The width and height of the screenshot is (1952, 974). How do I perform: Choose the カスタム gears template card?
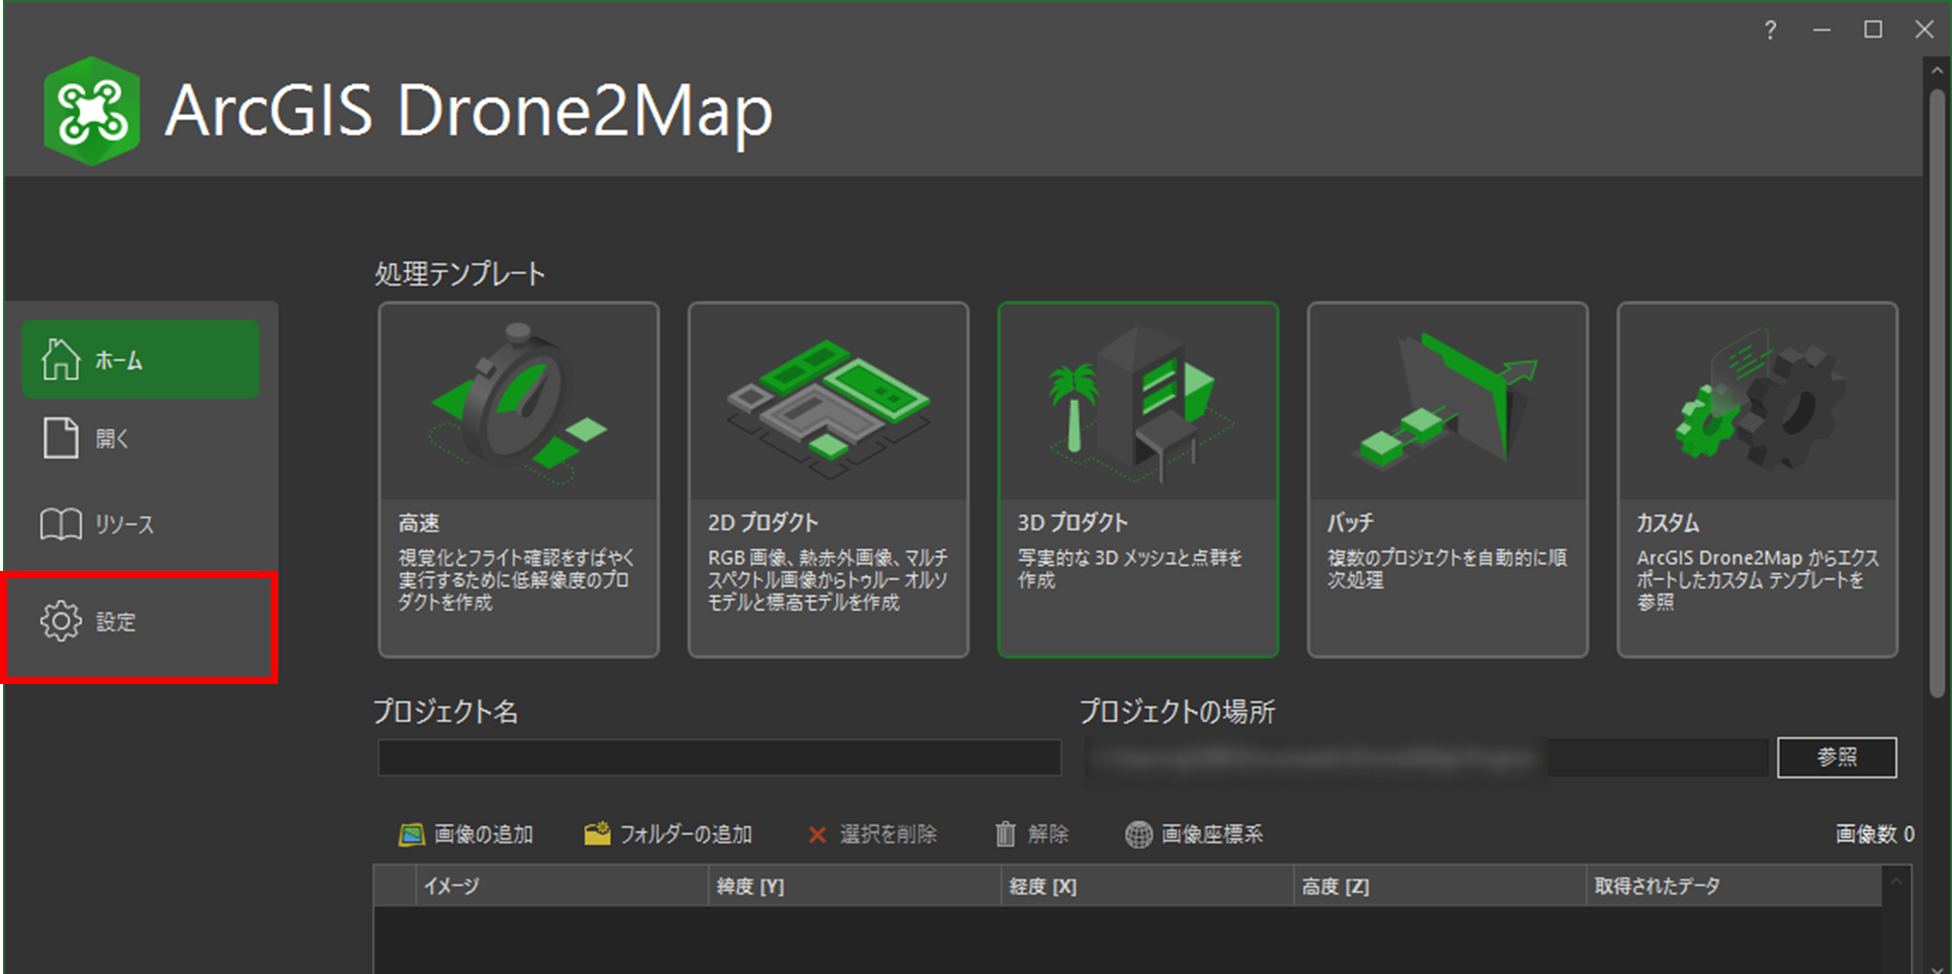click(x=1757, y=480)
